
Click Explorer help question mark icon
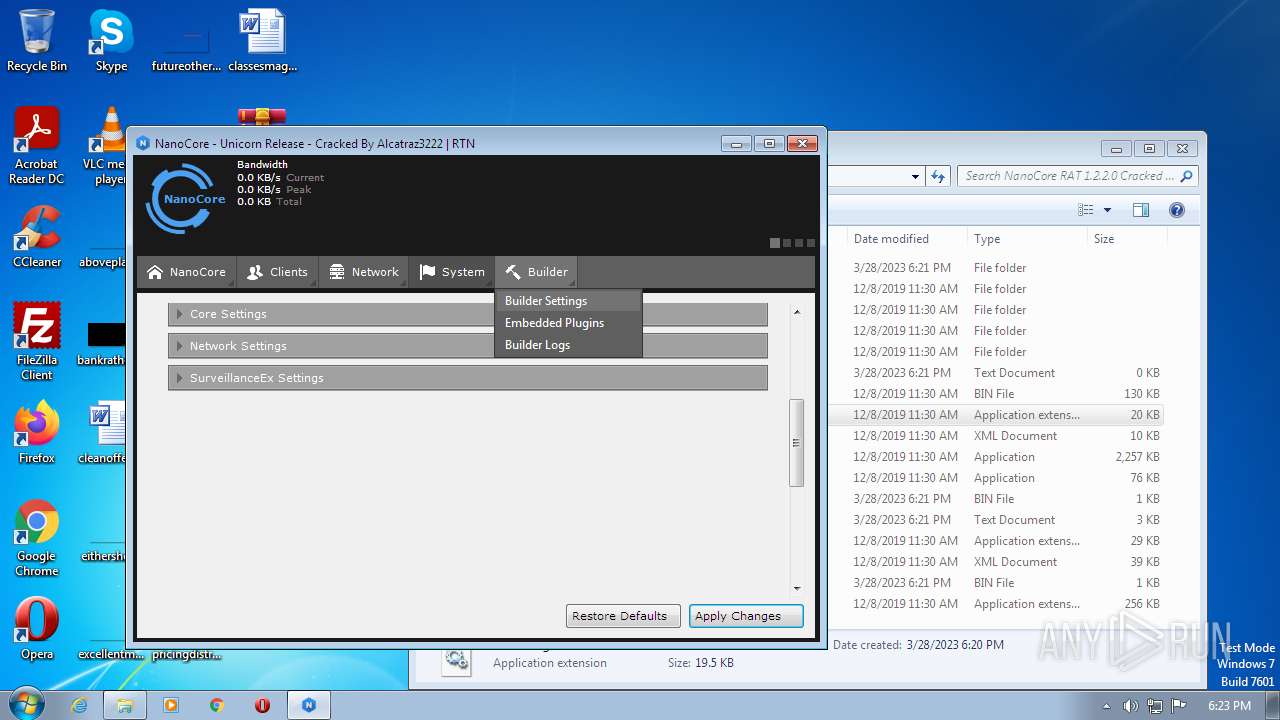point(1177,210)
